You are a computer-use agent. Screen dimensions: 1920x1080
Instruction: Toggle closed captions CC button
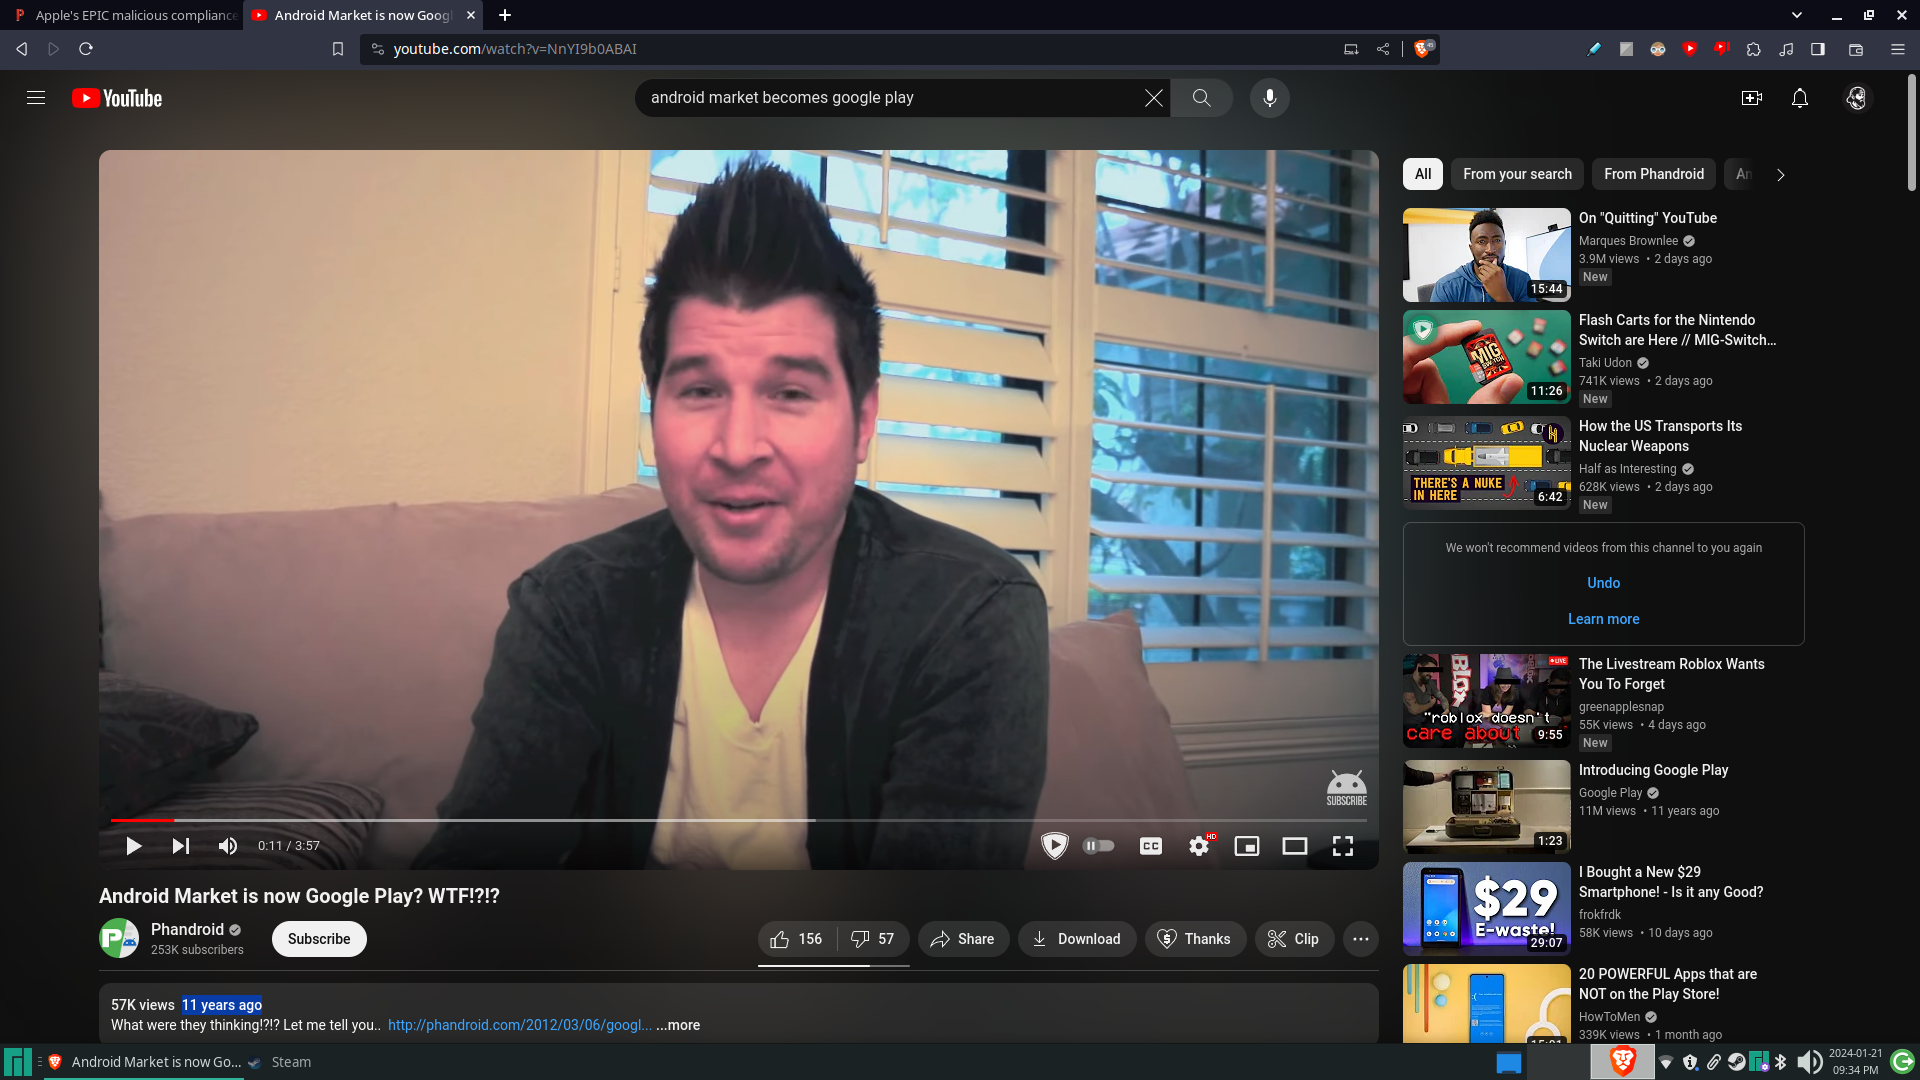1150,846
